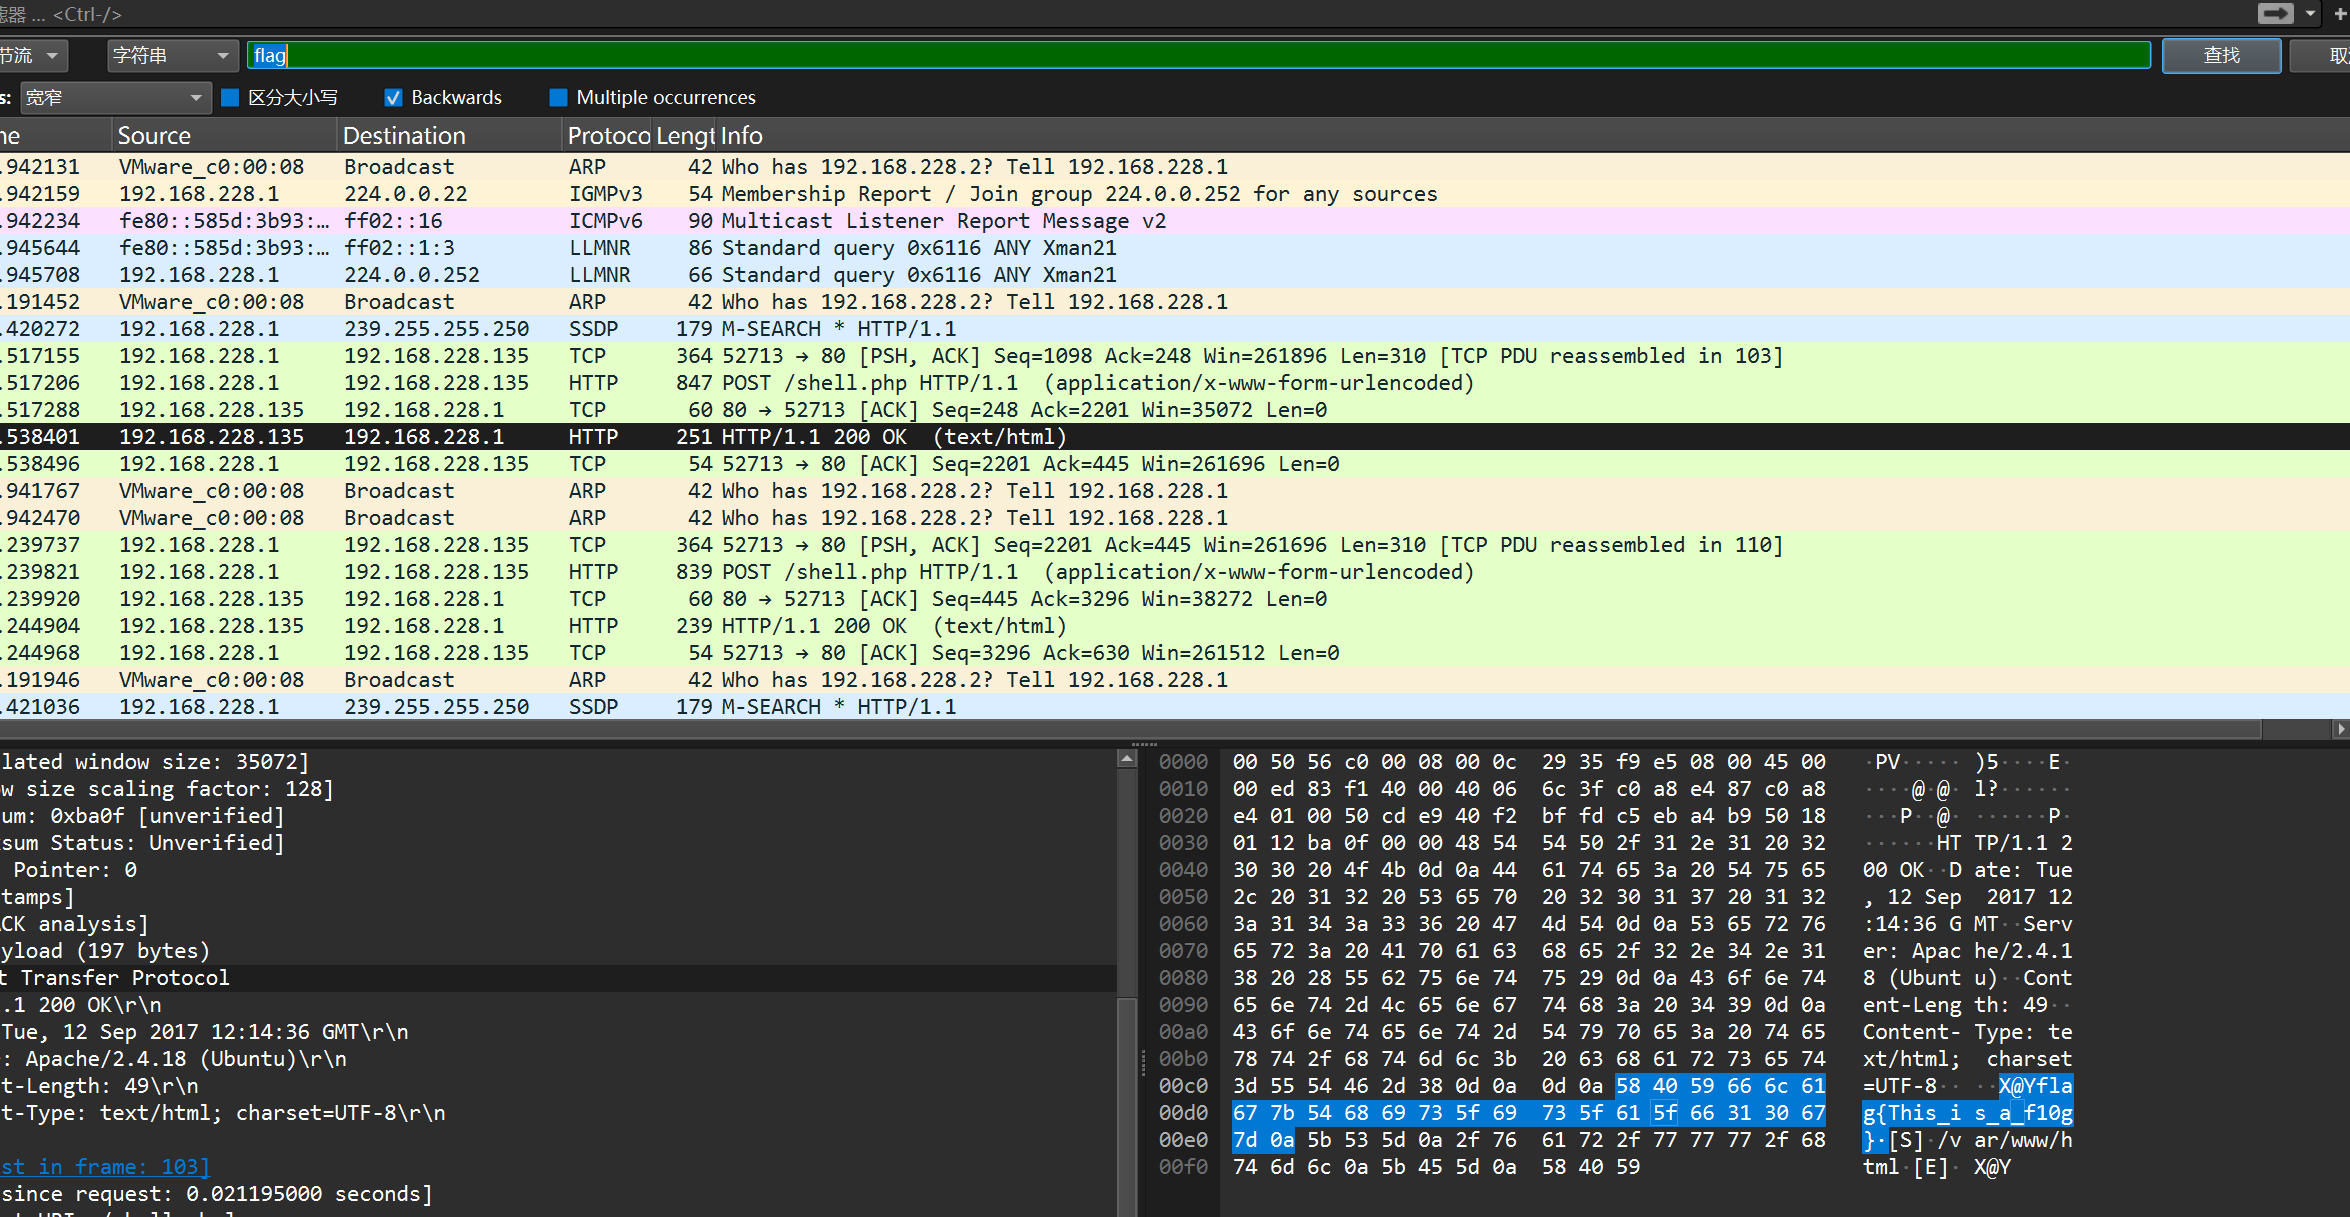Click the apply display filter arrow icon
2350x1217 pixels.
[2275, 13]
